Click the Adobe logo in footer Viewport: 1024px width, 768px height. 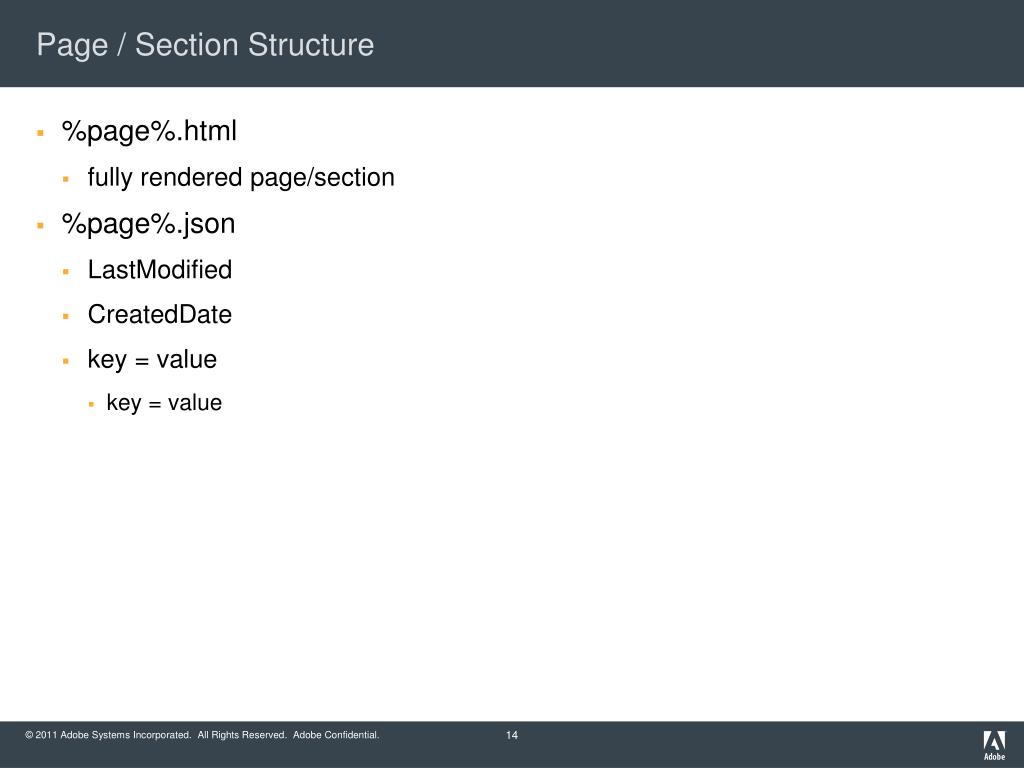tap(994, 745)
